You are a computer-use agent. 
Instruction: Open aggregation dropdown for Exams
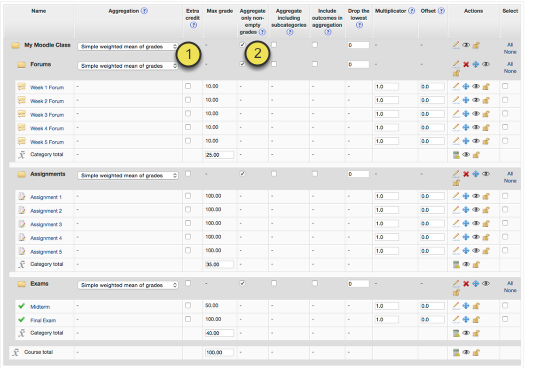click(x=128, y=285)
